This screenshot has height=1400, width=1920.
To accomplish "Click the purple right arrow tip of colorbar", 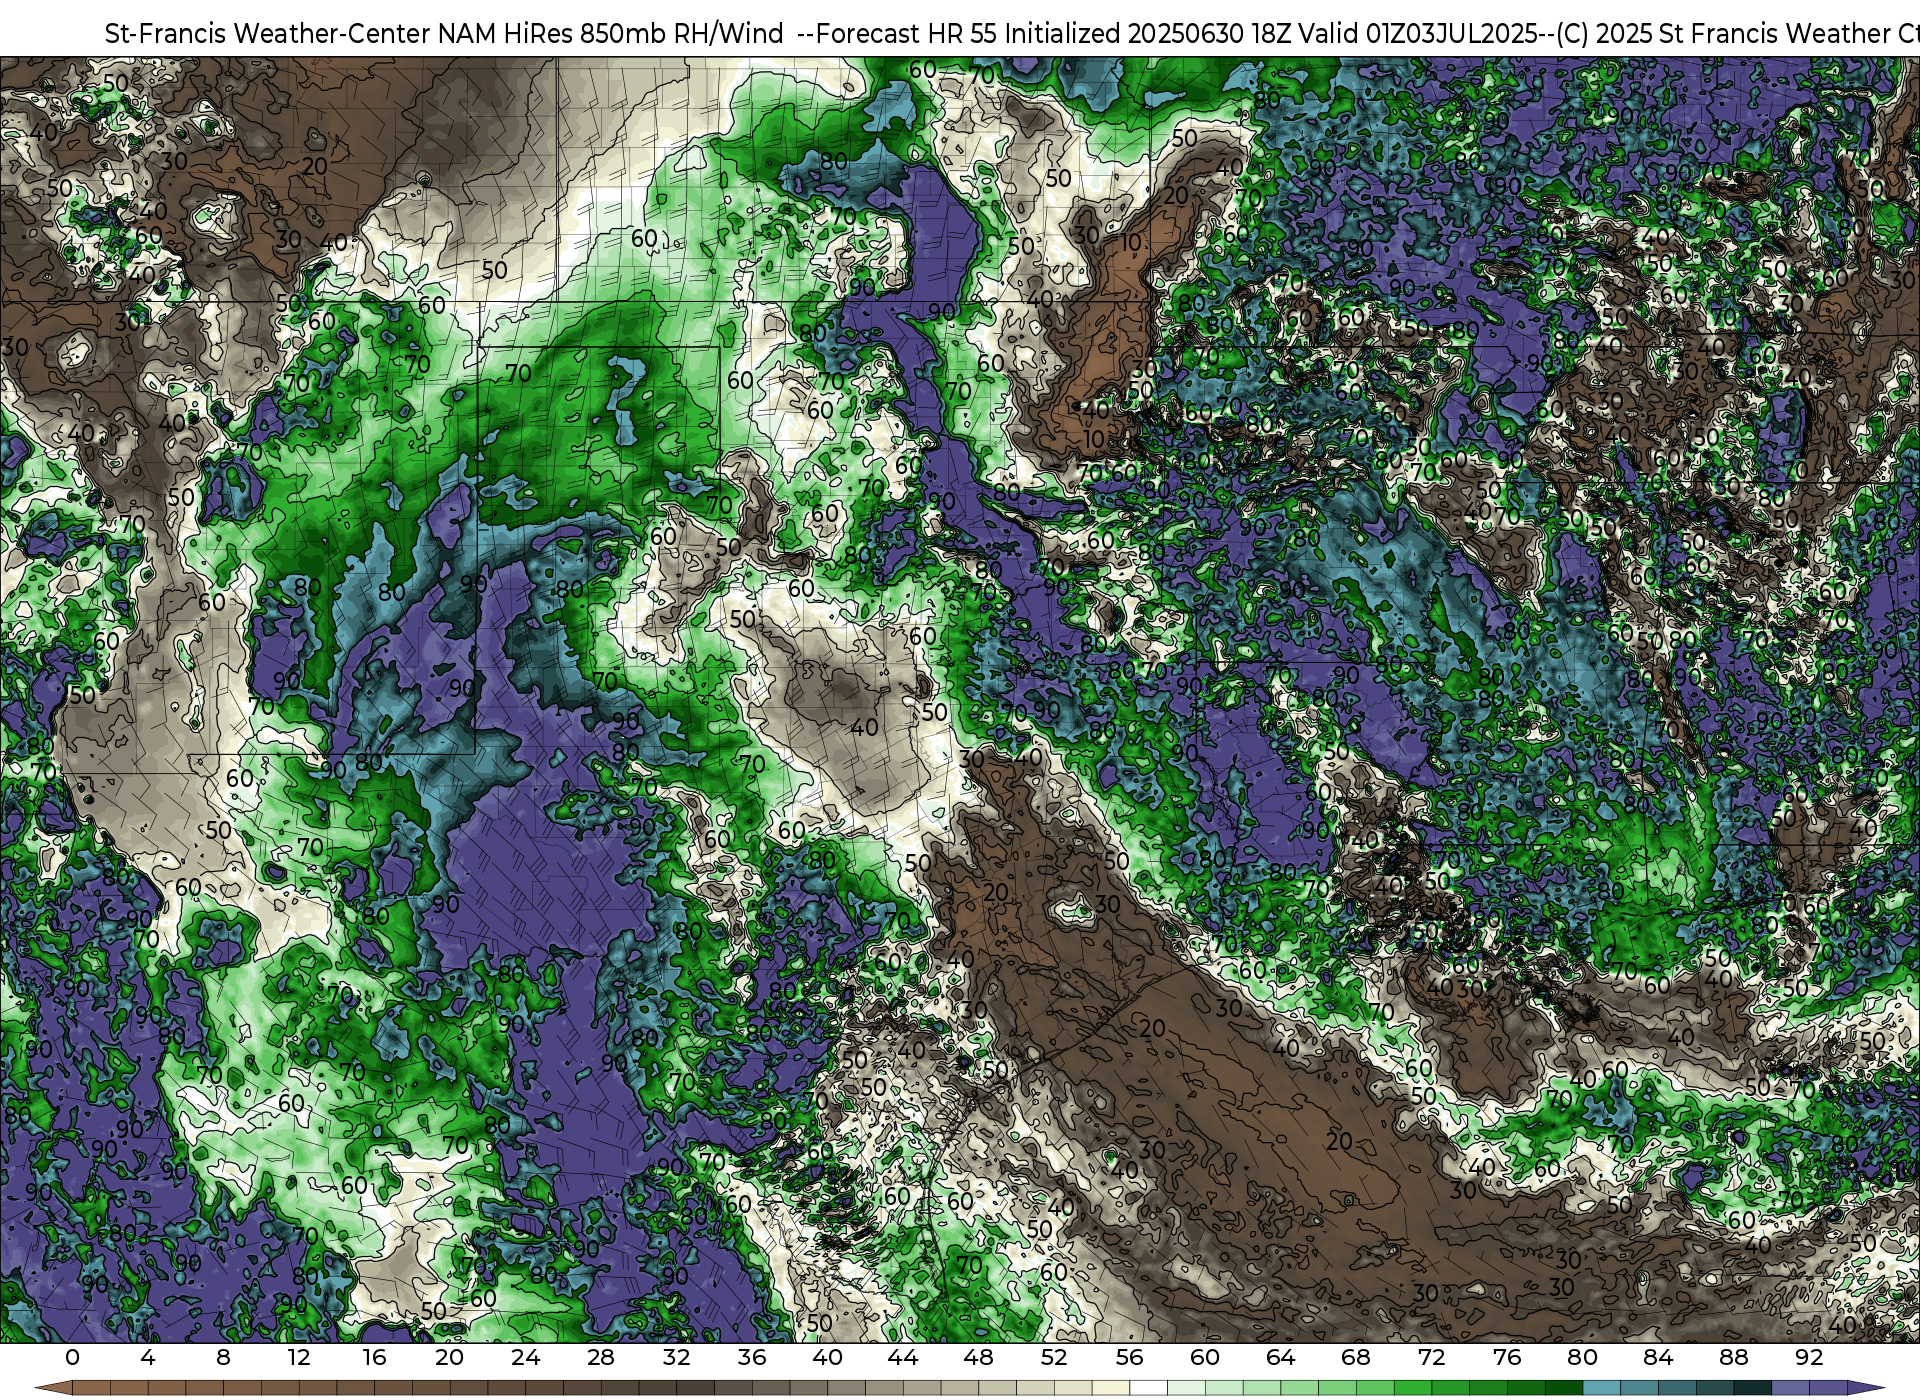I will 1864,1388.
